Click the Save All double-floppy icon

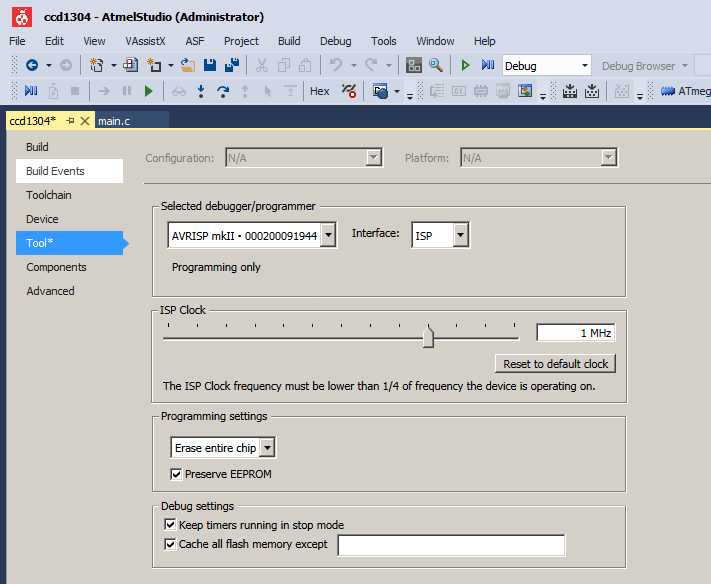point(232,65)
